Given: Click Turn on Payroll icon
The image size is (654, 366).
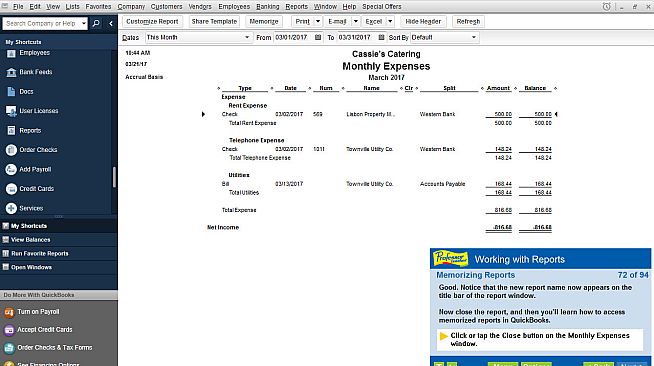Looking at the screenshot, I should (9, 312).
